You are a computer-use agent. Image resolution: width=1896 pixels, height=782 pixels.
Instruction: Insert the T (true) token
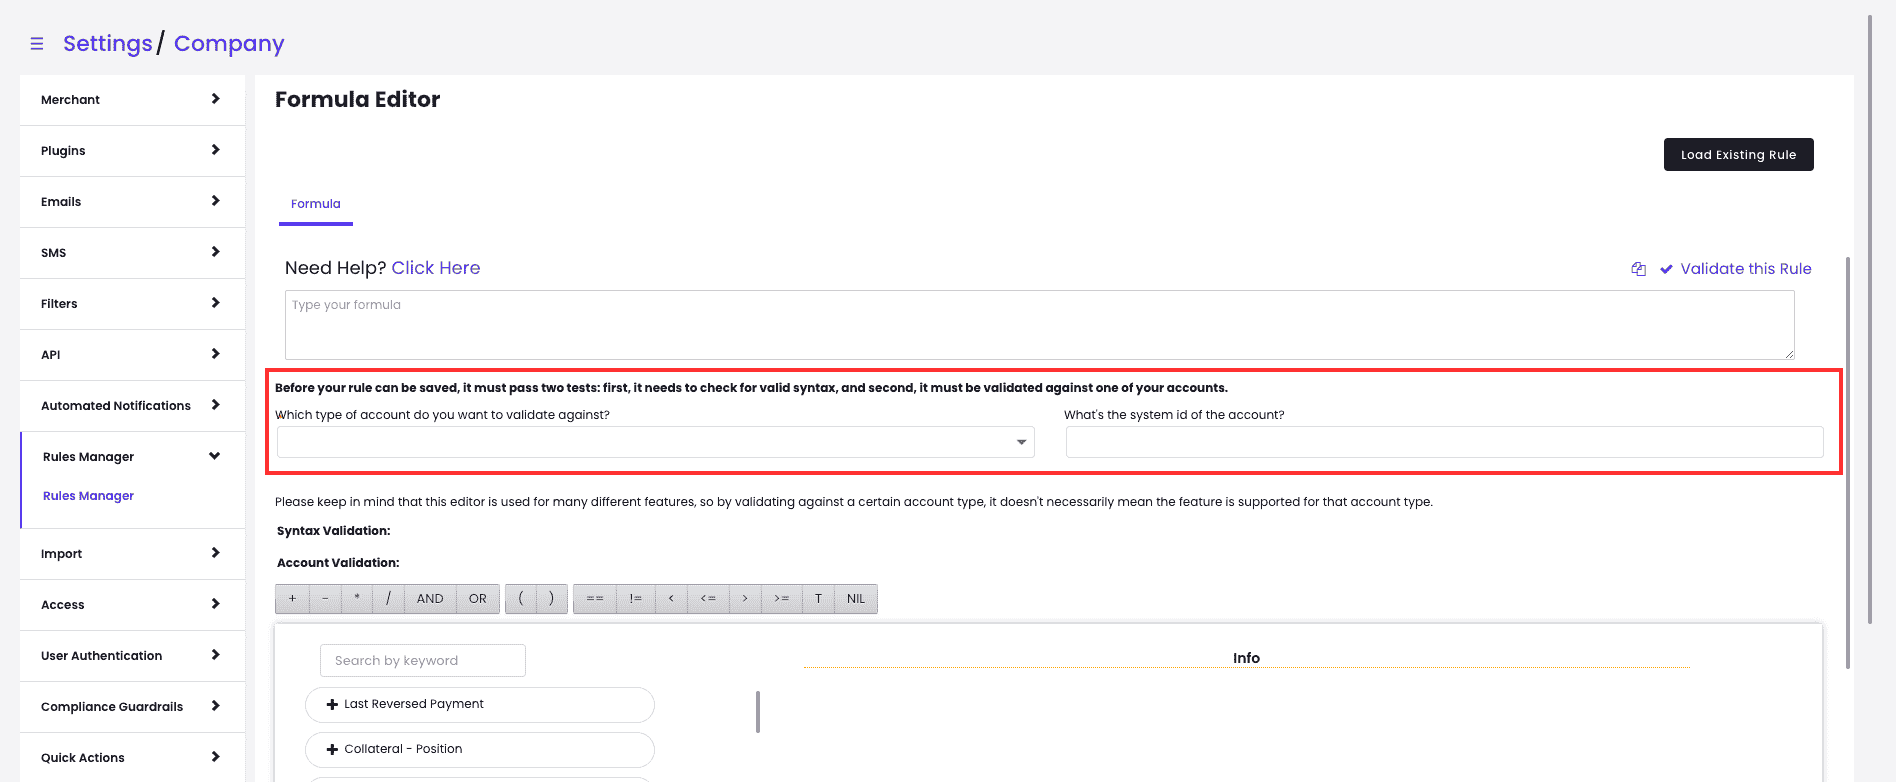coord(818,599)
